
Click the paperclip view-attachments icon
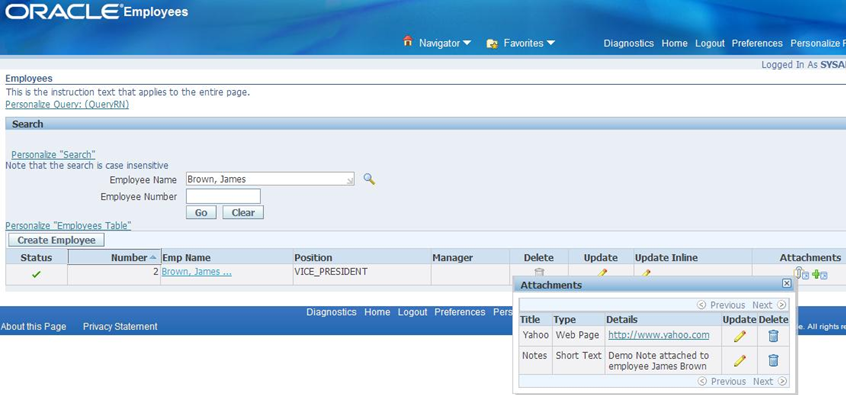point(800,274)
